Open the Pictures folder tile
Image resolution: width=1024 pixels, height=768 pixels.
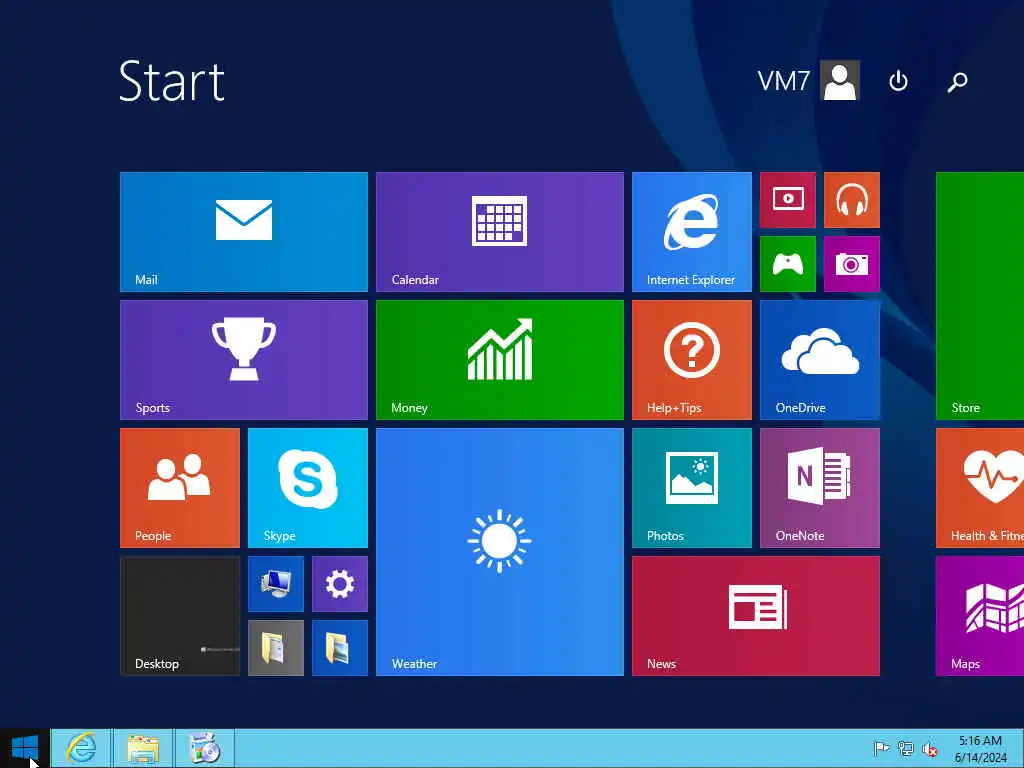coord(340,648)
